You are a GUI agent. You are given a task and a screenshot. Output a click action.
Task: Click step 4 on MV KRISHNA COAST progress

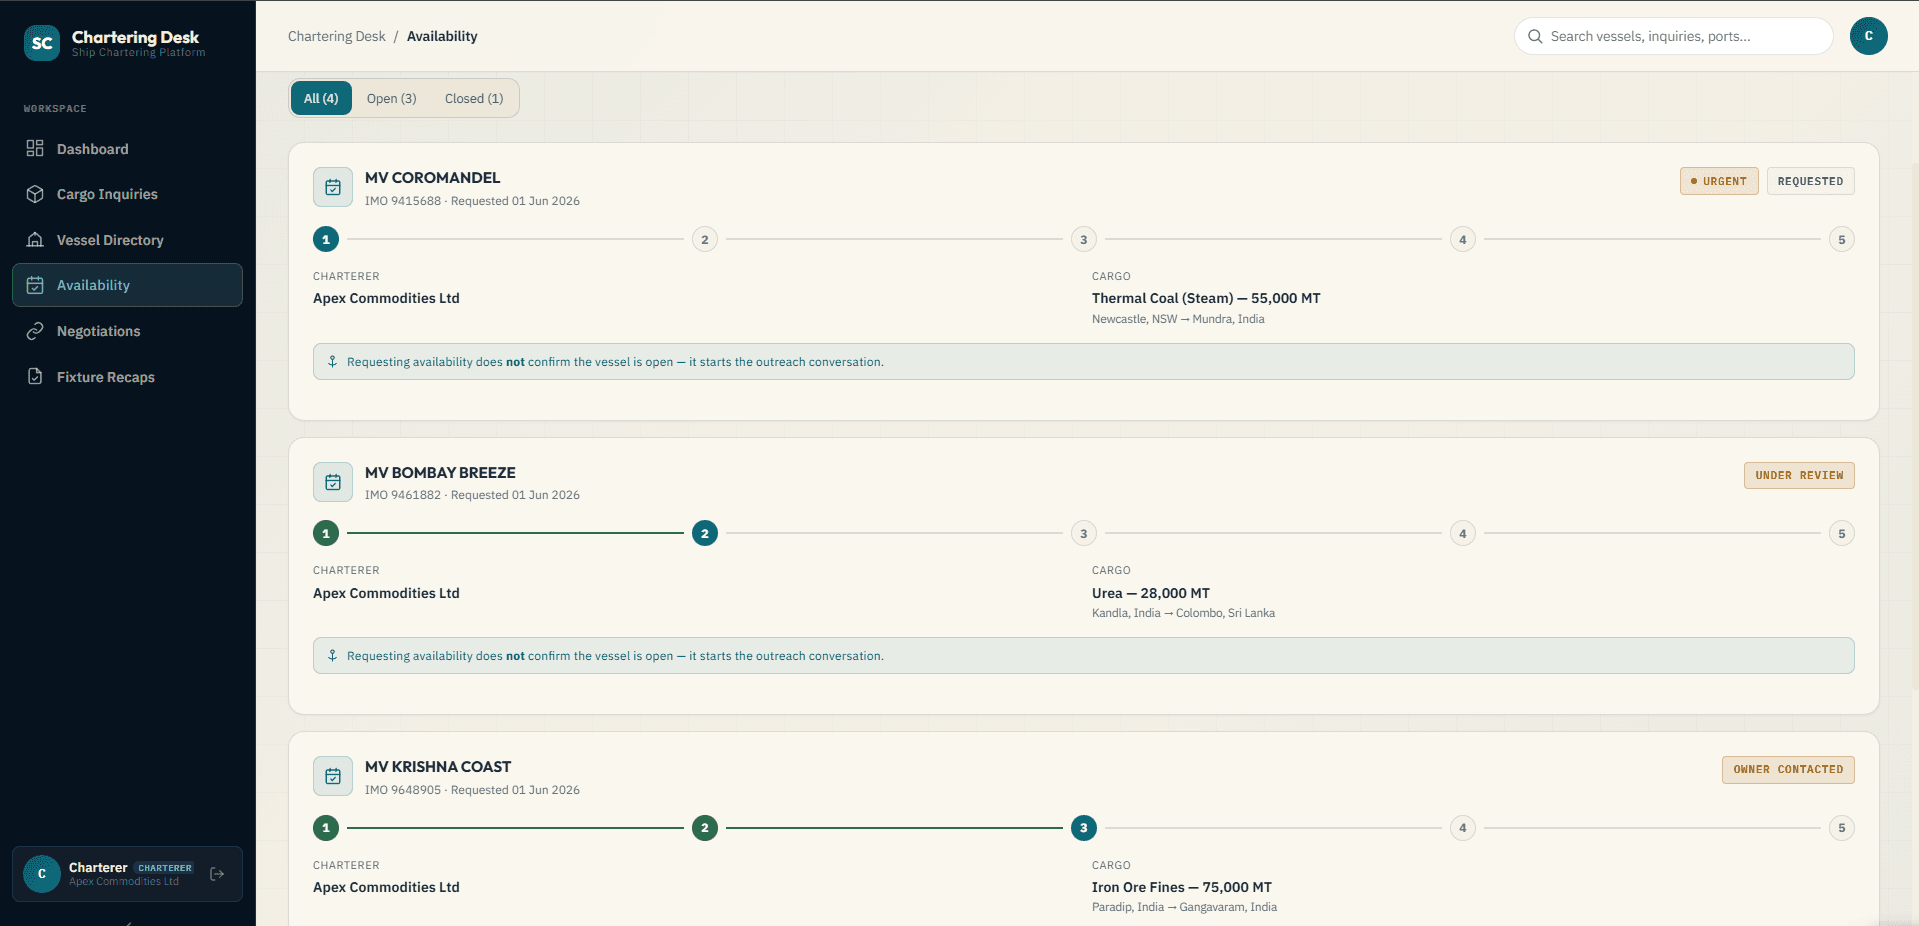coord(1463,828)
